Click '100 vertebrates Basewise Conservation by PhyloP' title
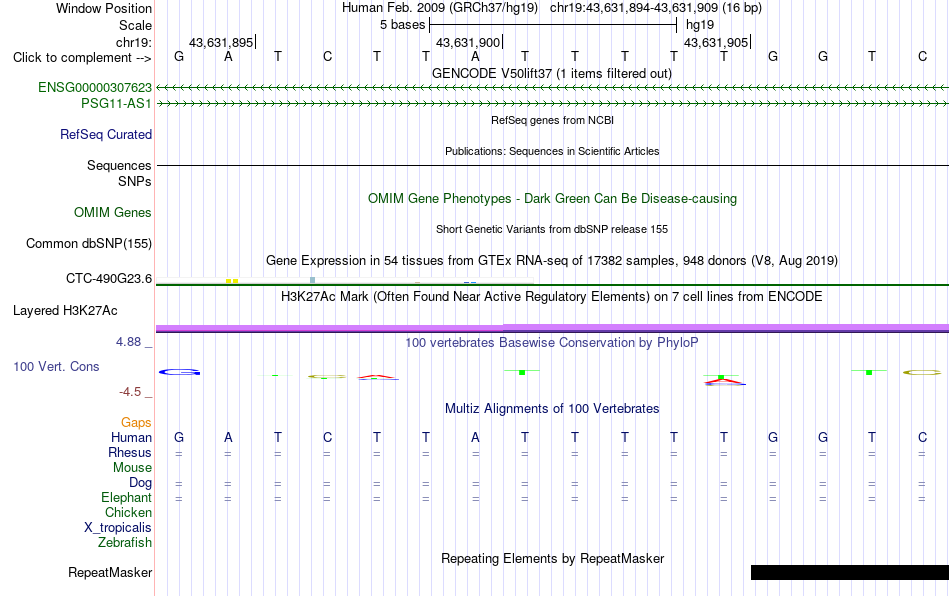950x596 pixels. (552, 343)
